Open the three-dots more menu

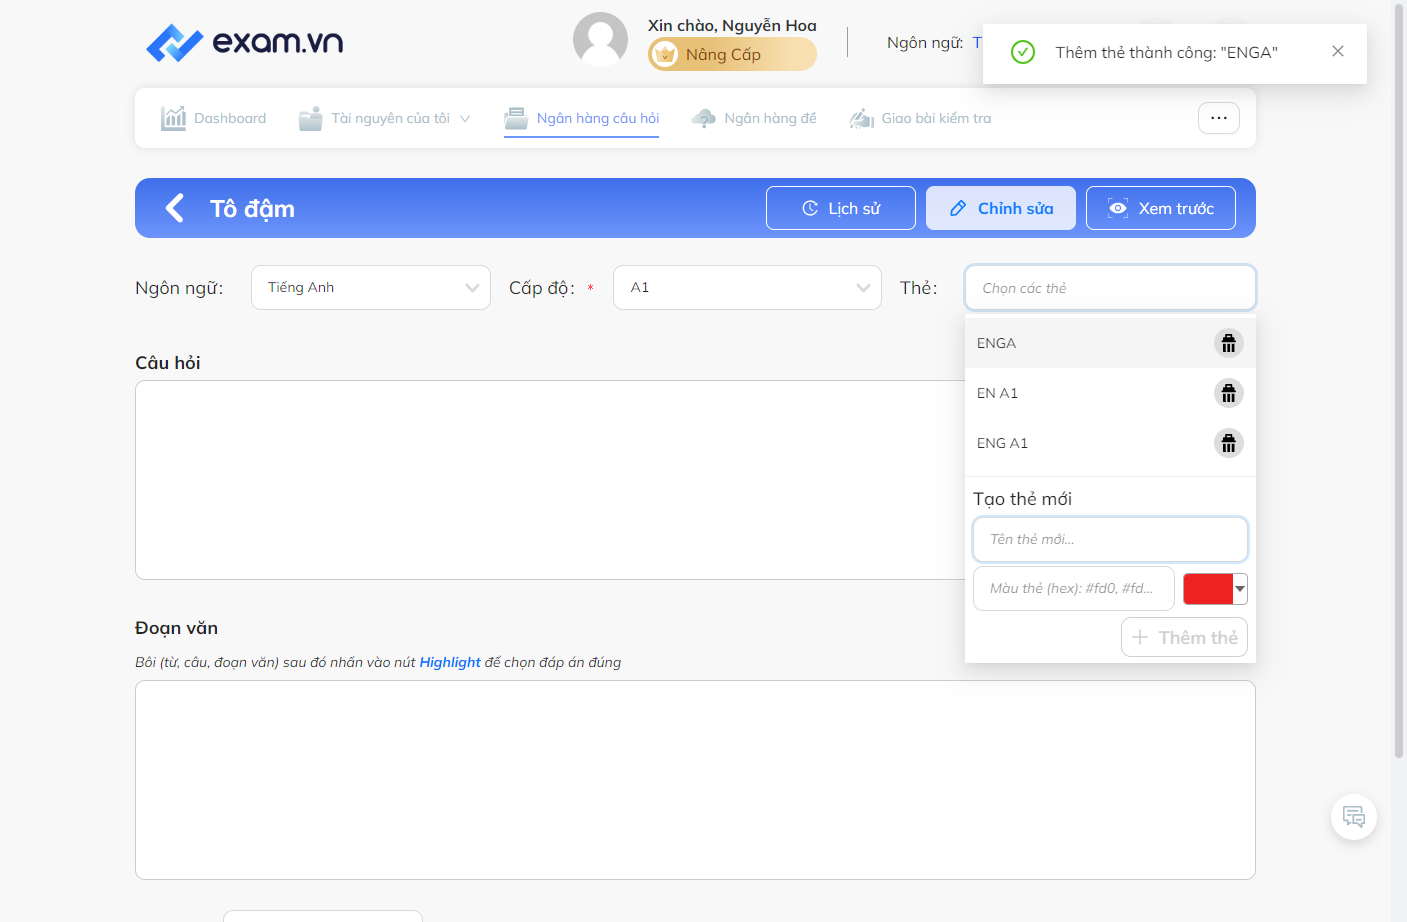1219,118
